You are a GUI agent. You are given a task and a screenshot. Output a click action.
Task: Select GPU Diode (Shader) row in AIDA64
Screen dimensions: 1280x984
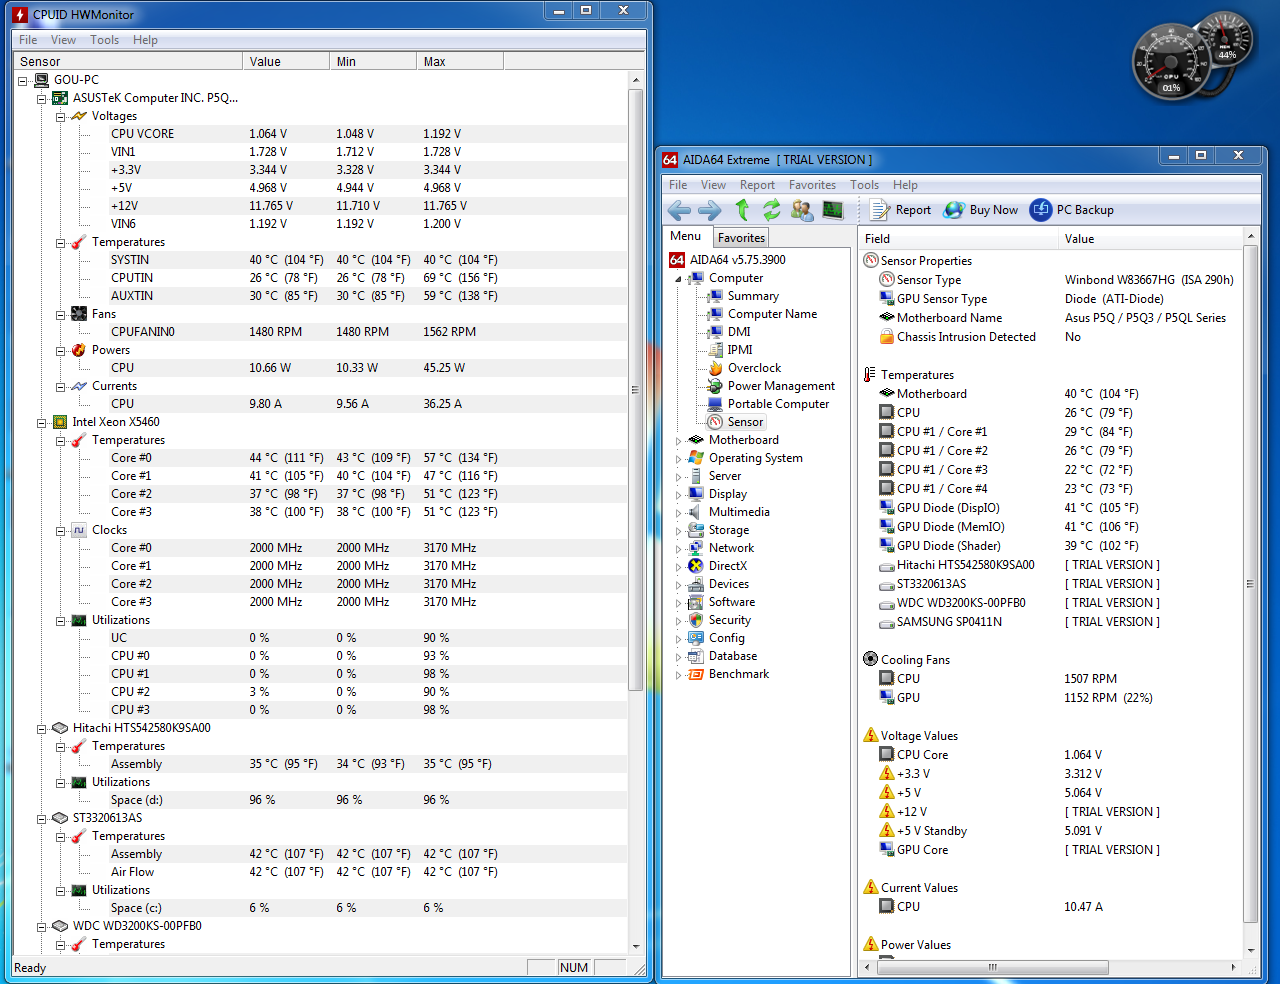1050,546
